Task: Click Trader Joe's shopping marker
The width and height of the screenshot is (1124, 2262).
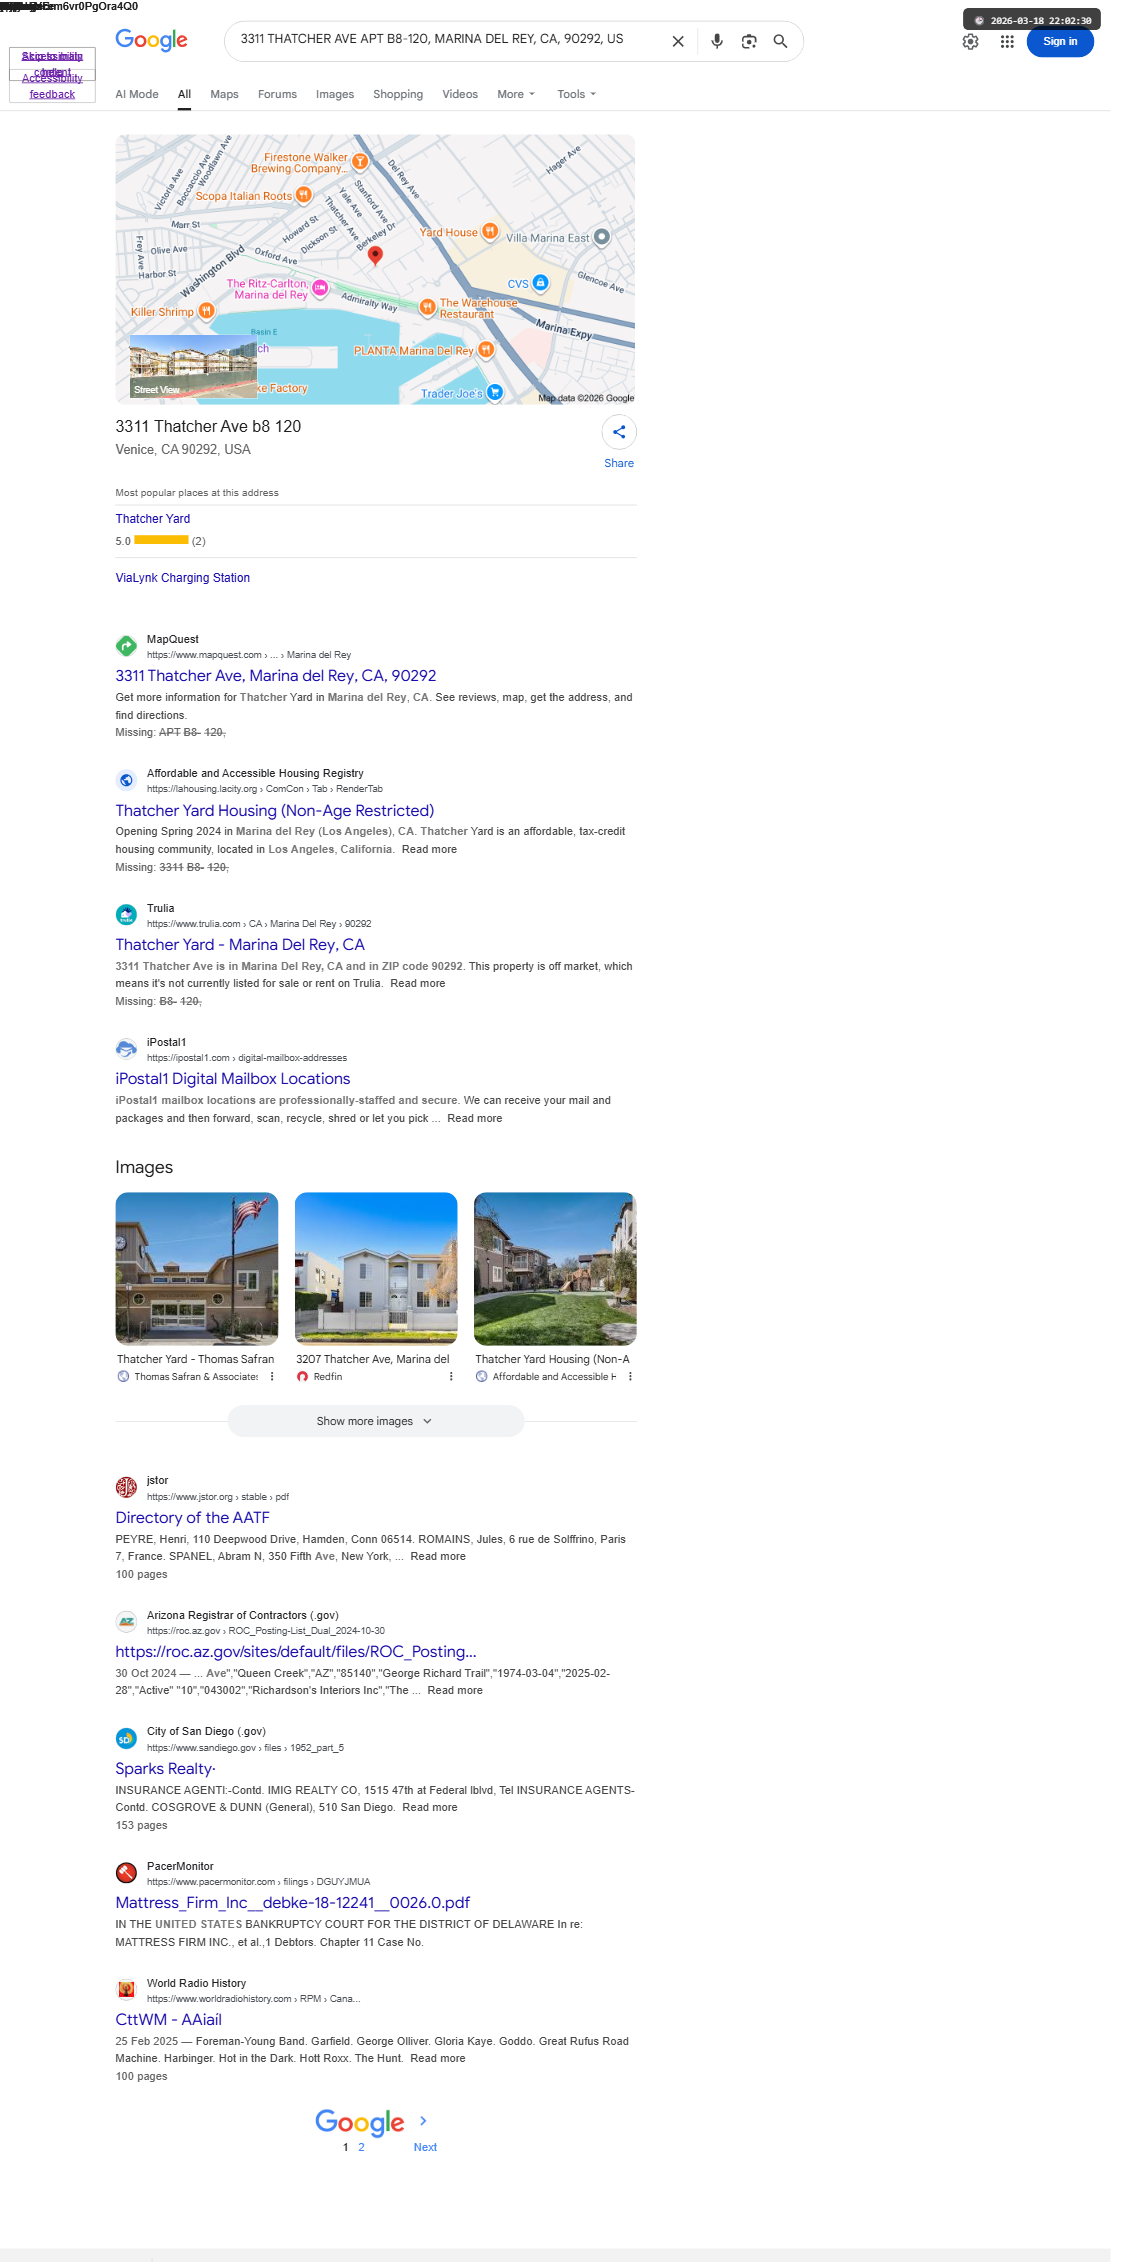Action: pyautogui.click(x=494, y=392)
